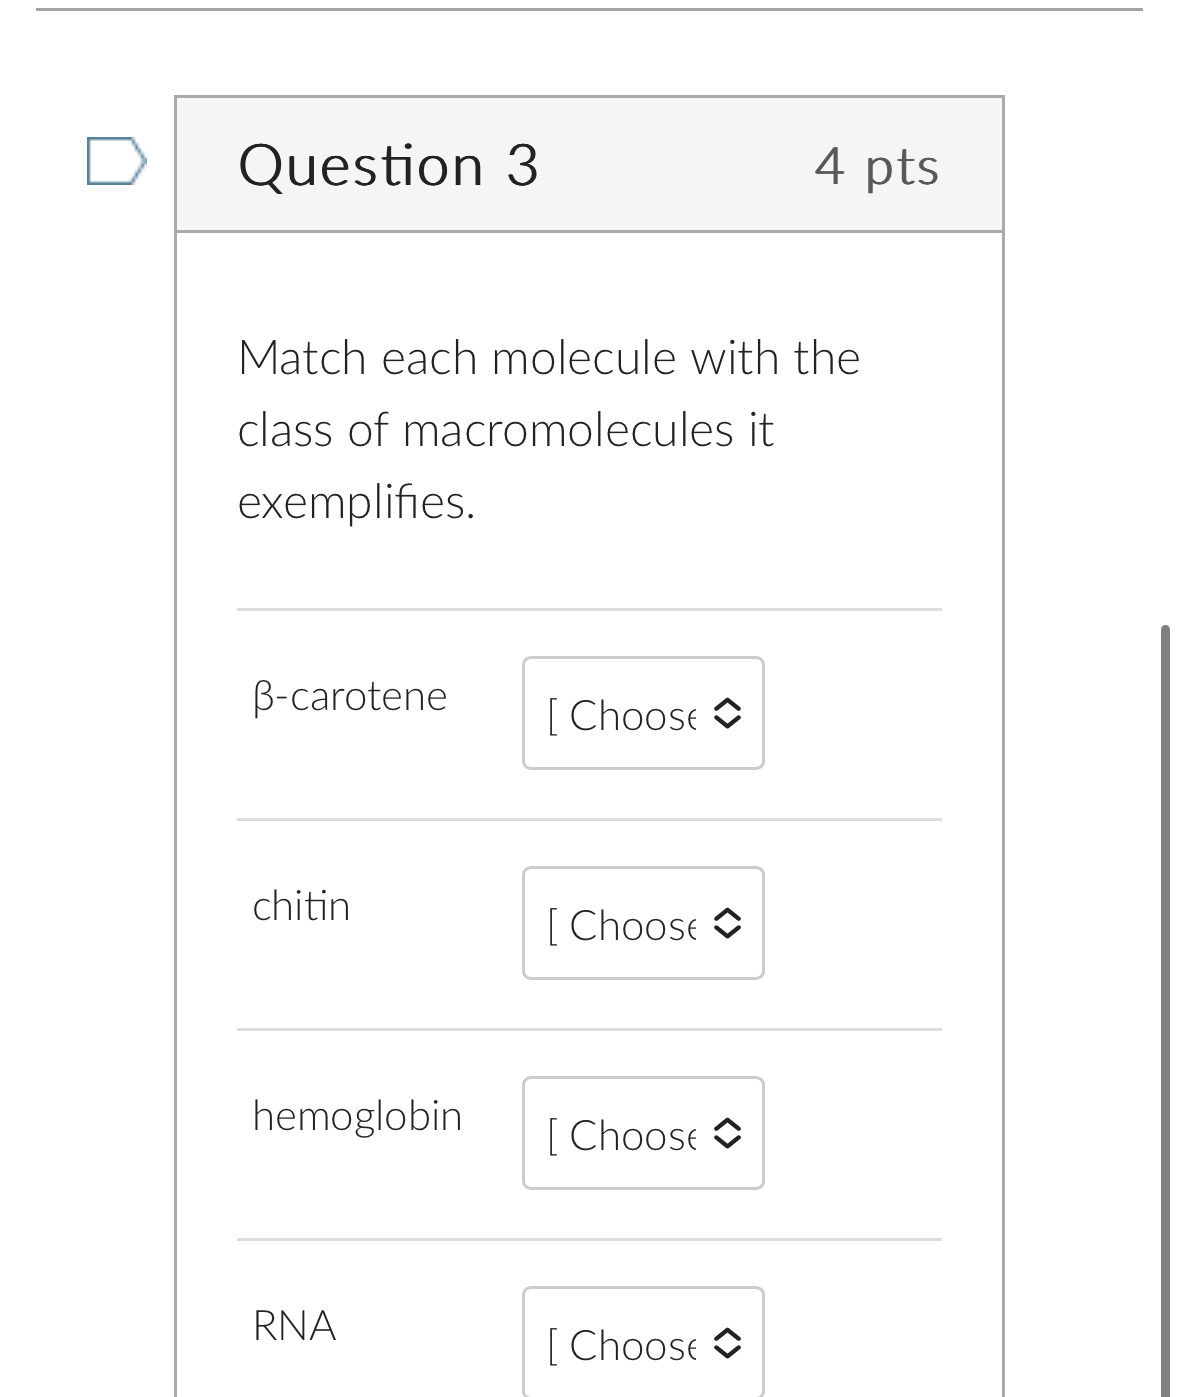Click the chevron icon in hemoglobin's dropdown
This screenshot has height=1397, width=1179.
click(727, 1133)
